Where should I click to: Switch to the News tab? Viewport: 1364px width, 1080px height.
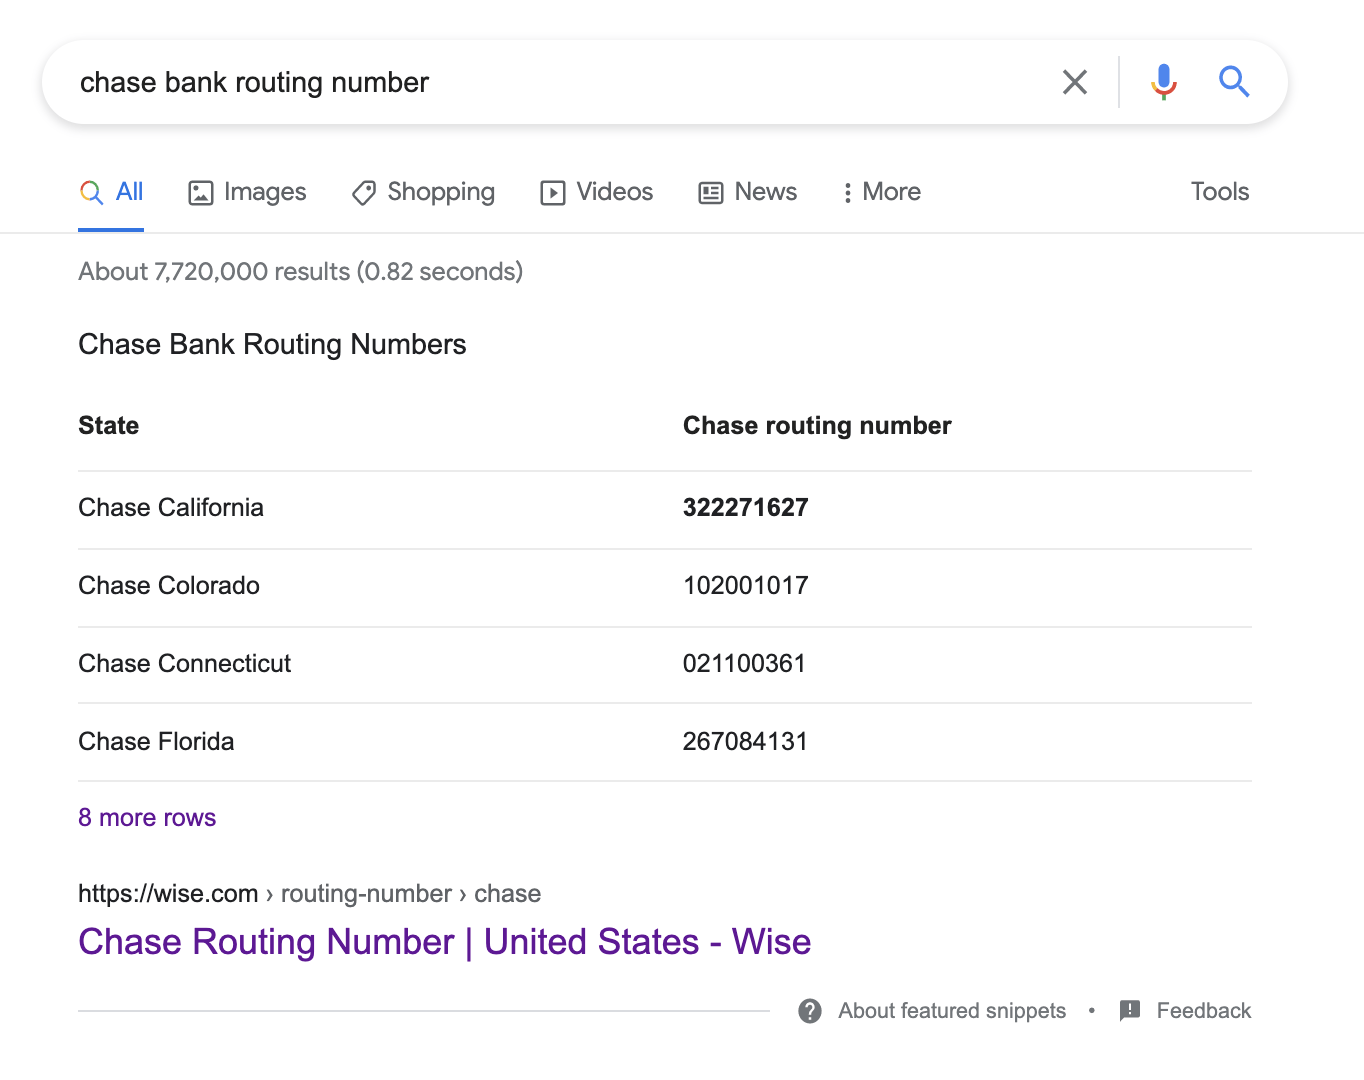coord(765,192)
